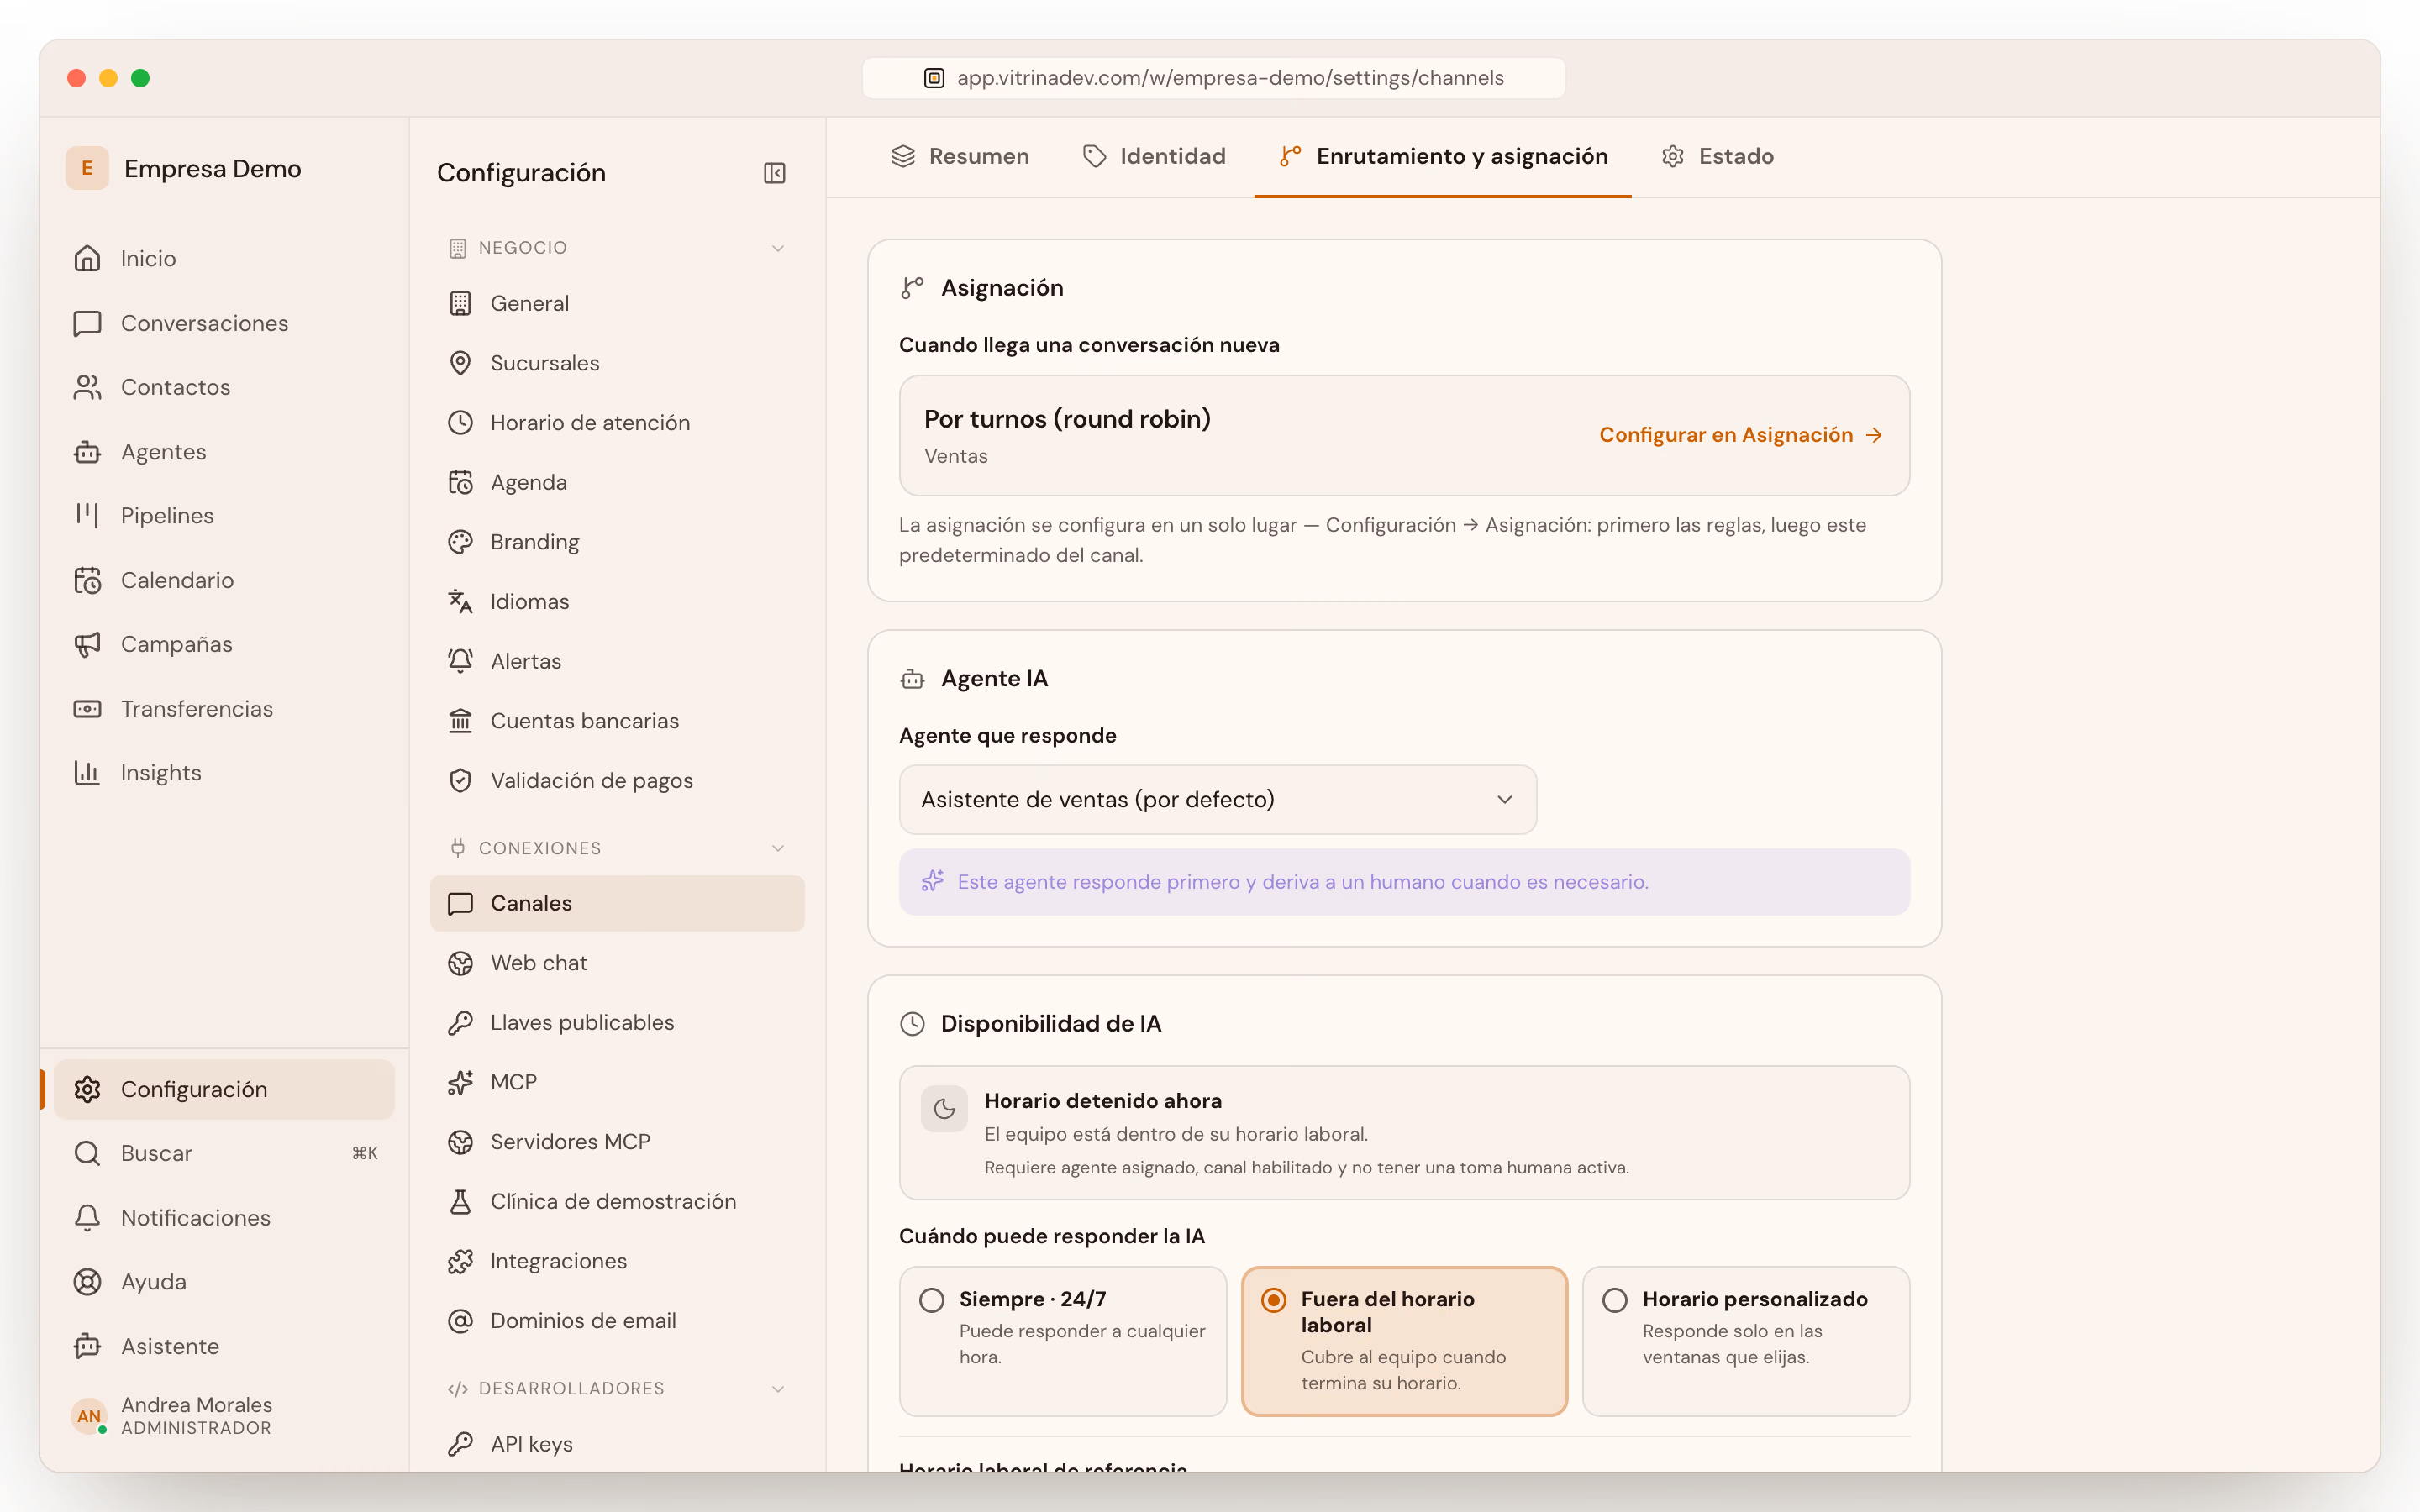Select the Horario personalizado radio option
The image size is (2420, 1512).
[x=1614, y=1300]
